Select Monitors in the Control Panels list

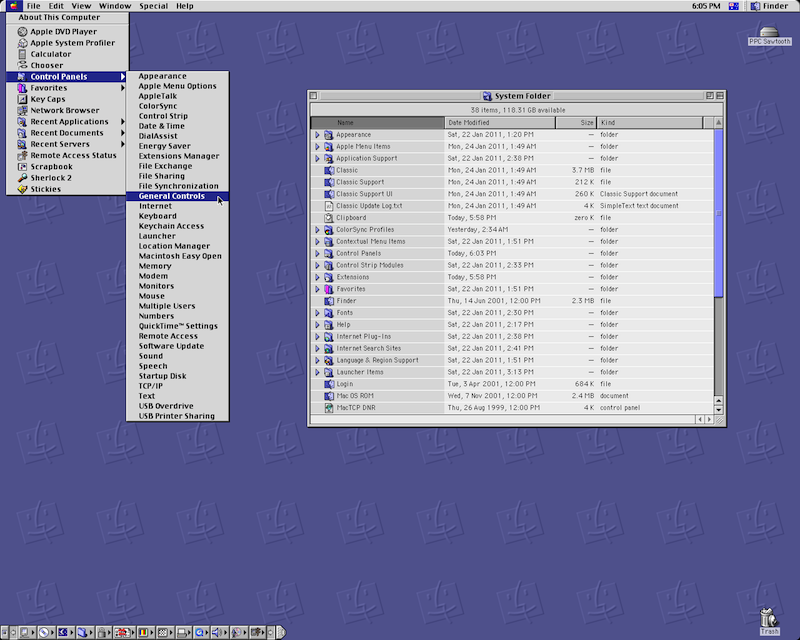(x=156, y=286)
